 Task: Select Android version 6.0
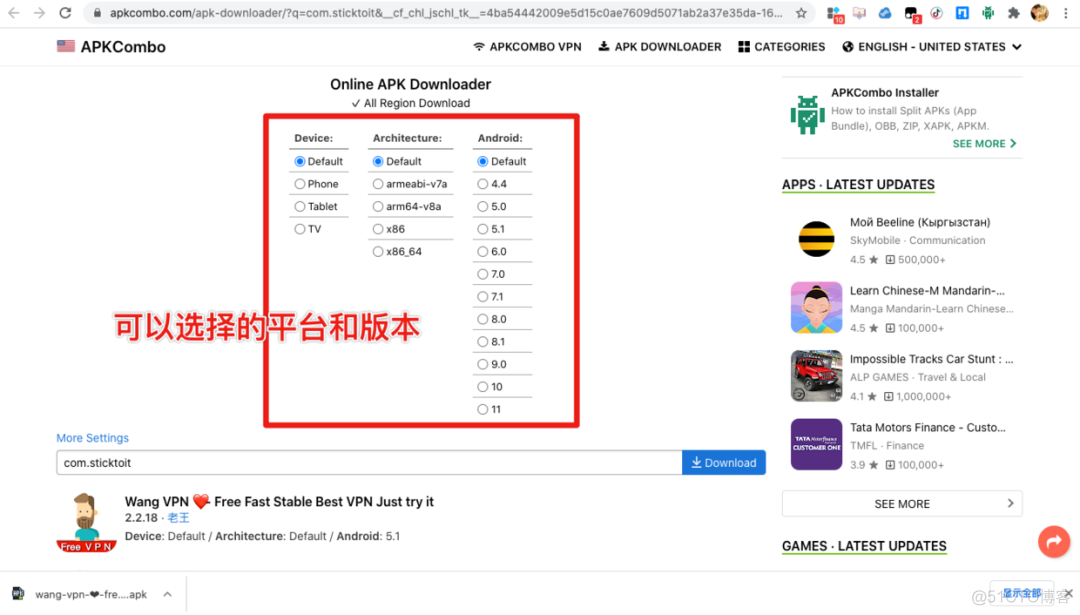pos(483,251)
